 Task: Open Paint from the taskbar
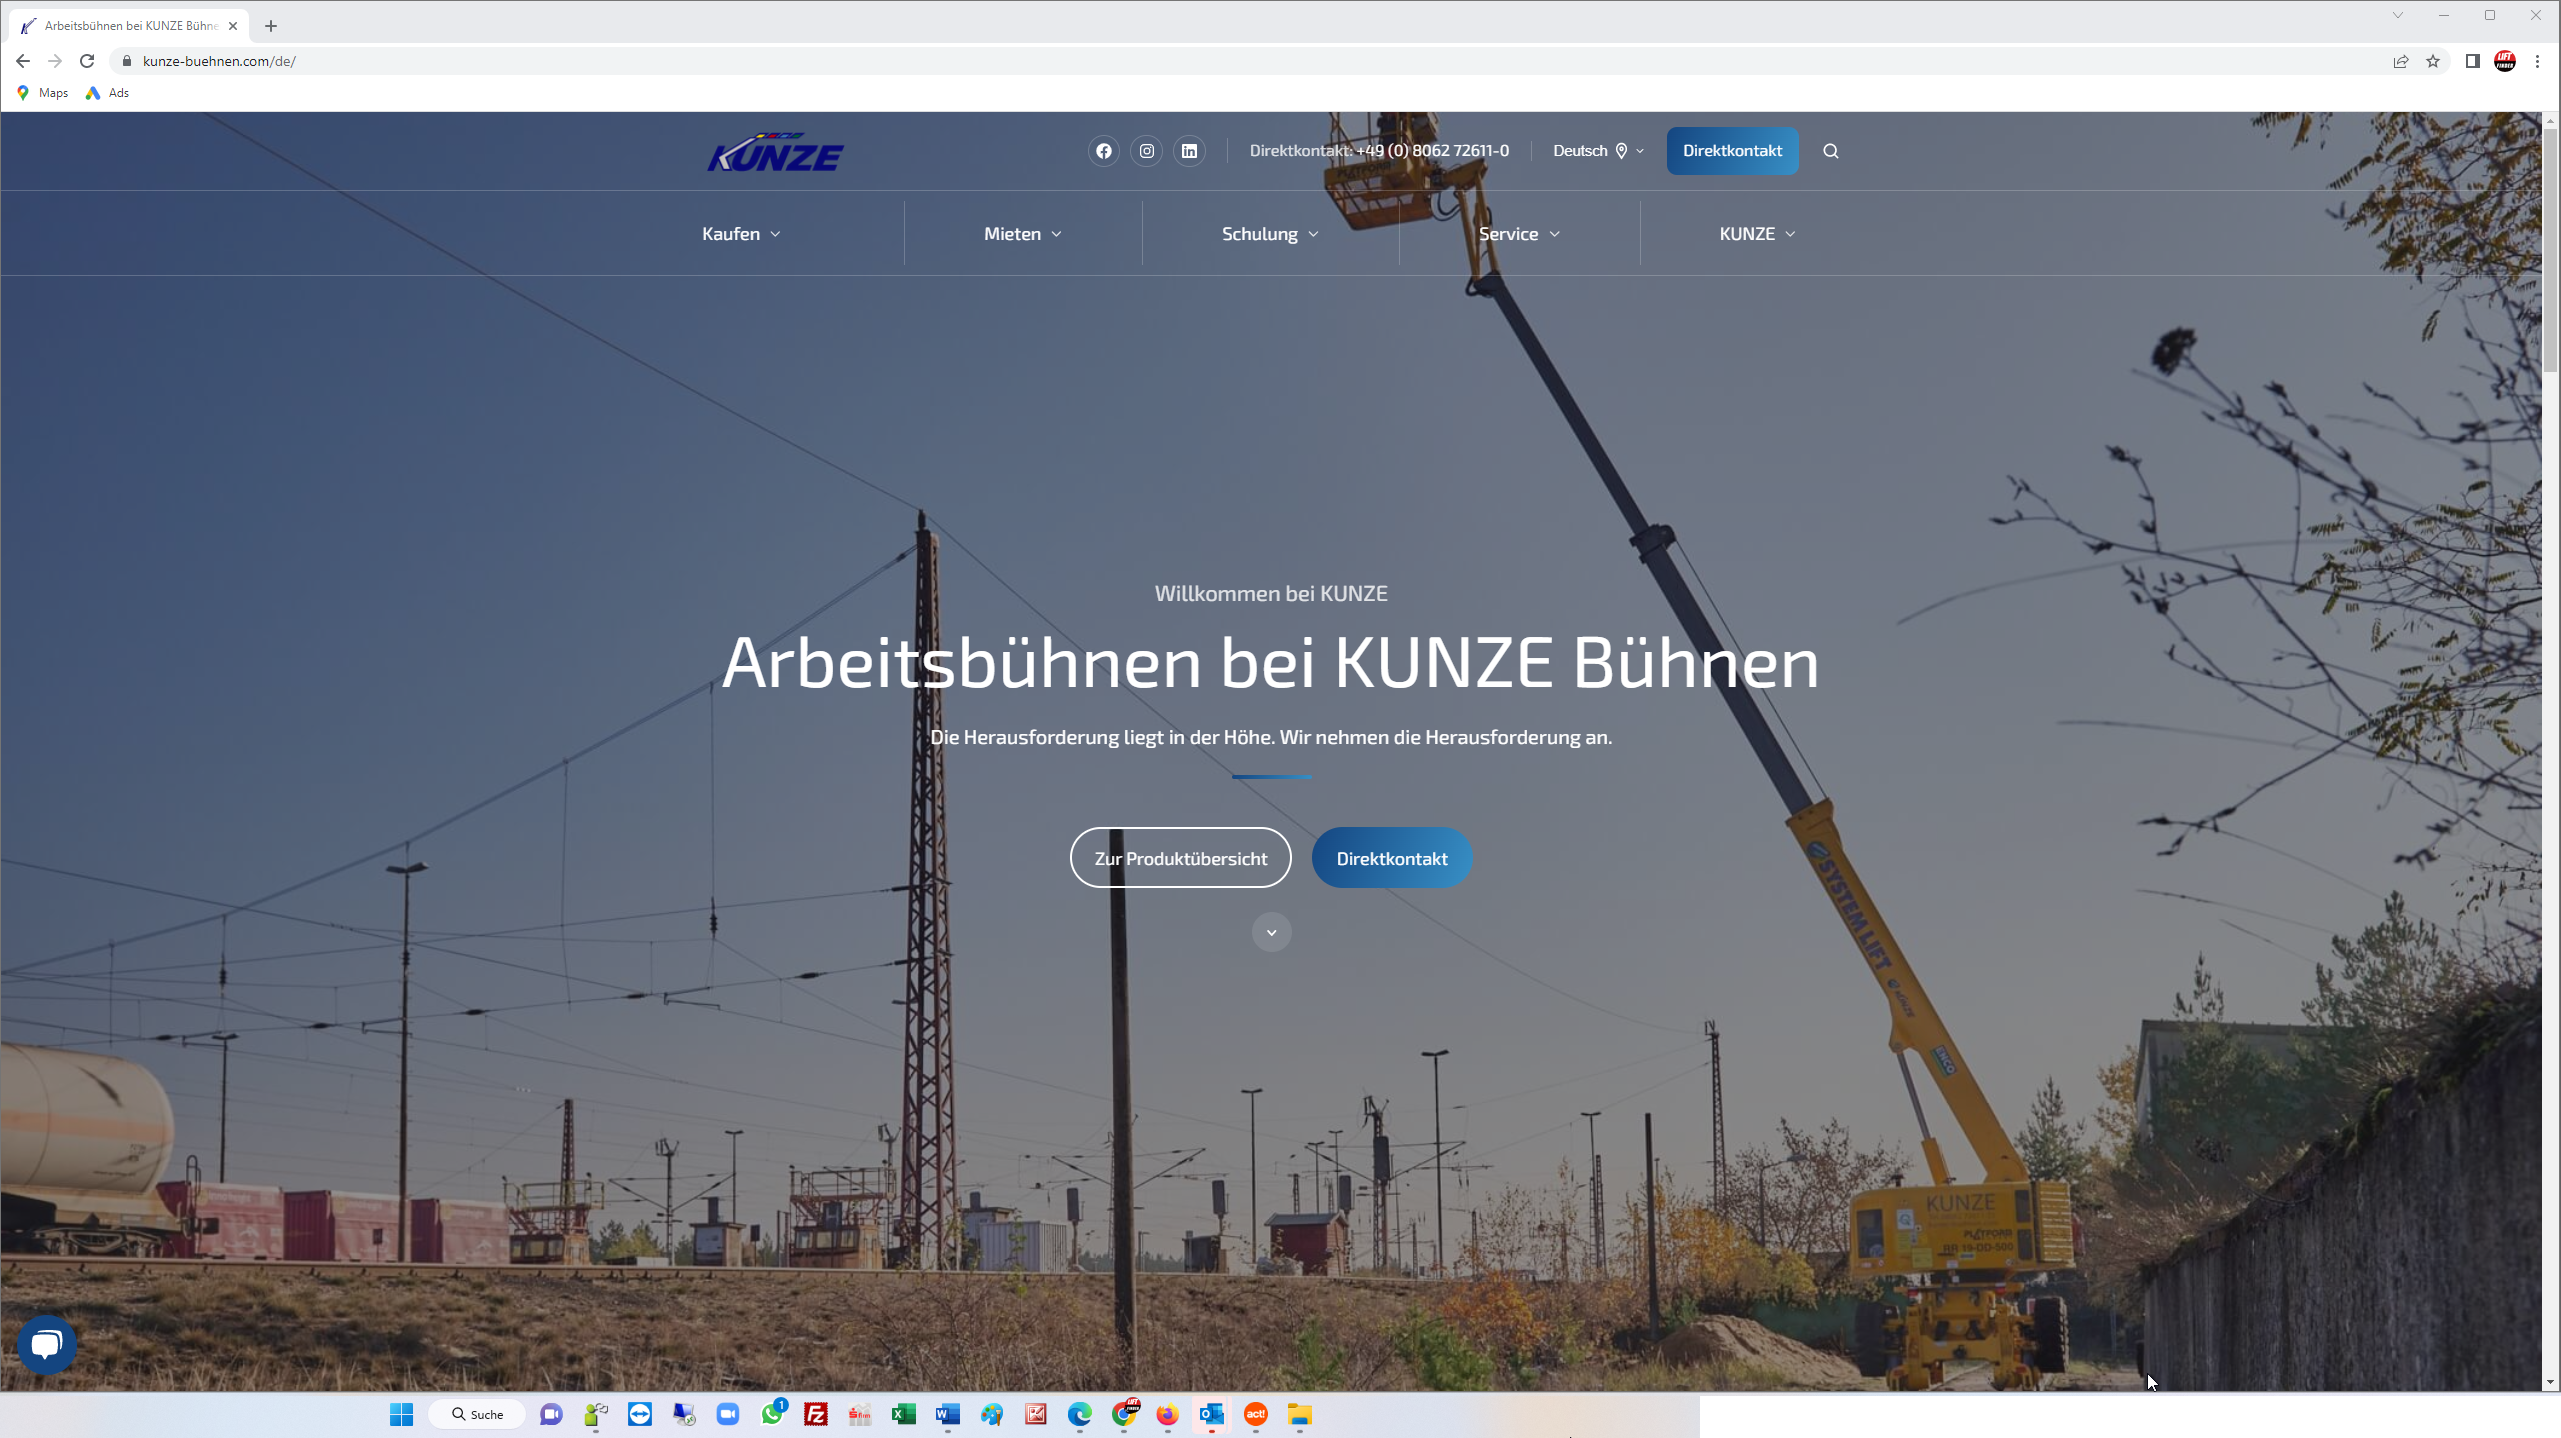tap(991, 1414)
